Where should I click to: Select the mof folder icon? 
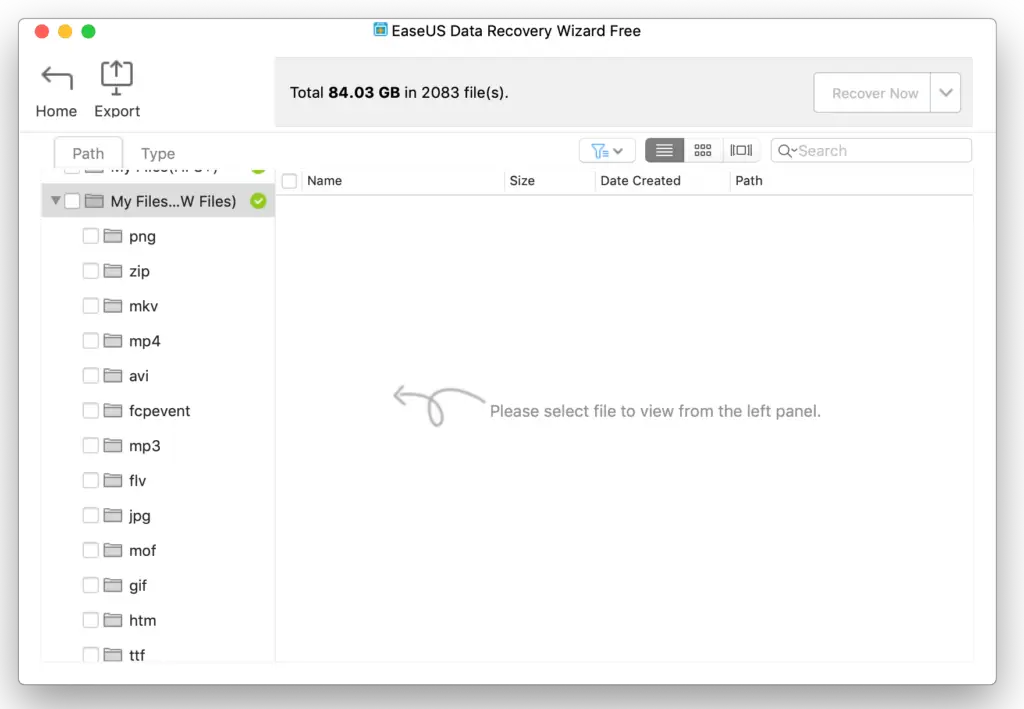113,550
